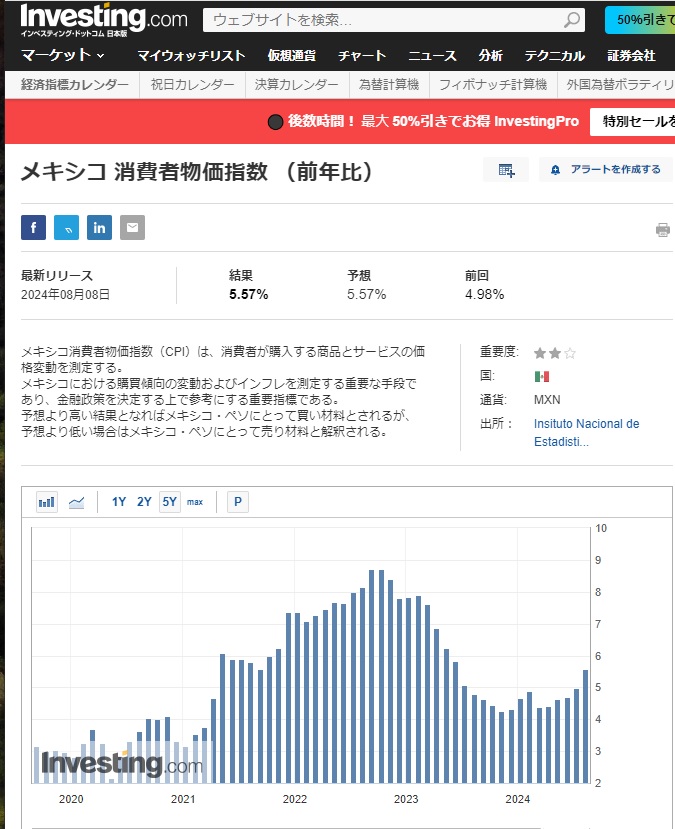Share page on LinkedIn
The width and height of the screenshot is (675, 829).
click(x=99, y=228)
